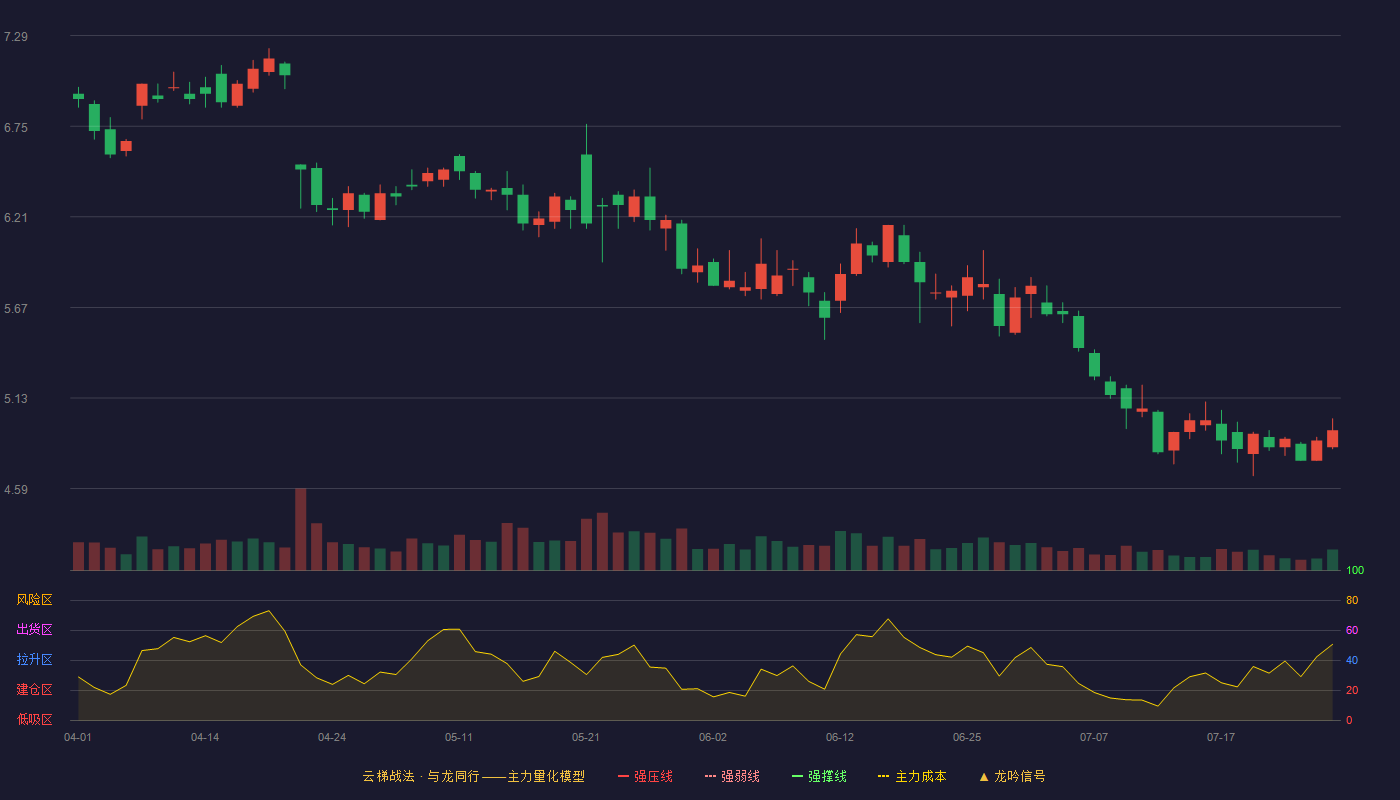This screenshot has width=1400, height=800.
Task: Click the 05-21 date label
Action: pos(586,737)
